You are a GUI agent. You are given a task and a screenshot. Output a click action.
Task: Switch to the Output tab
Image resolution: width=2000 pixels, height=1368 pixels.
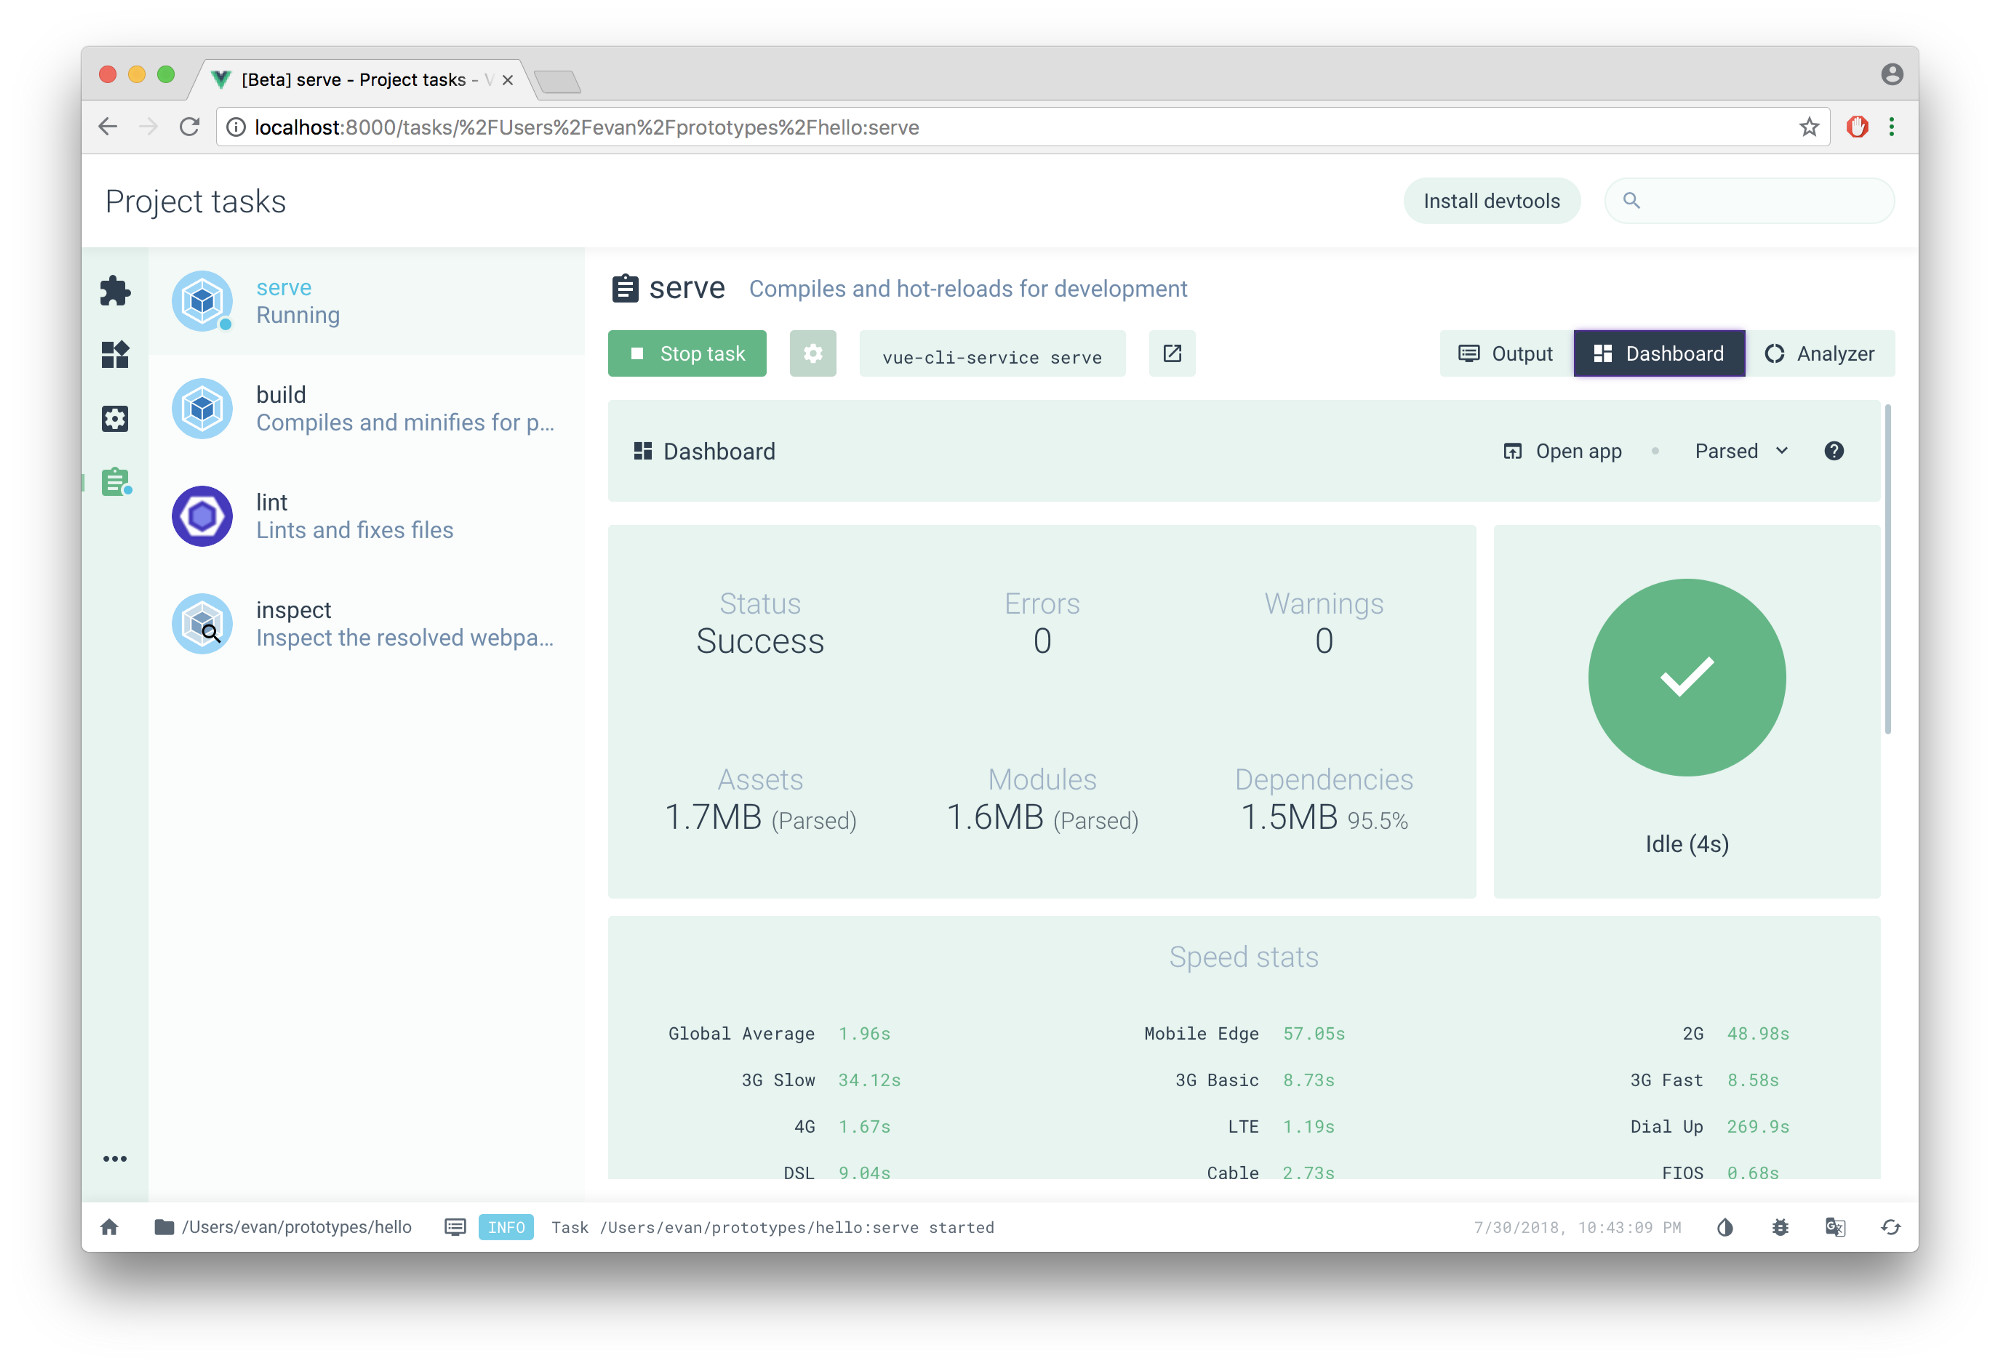pyautogui.click(x=1506, y=353)
